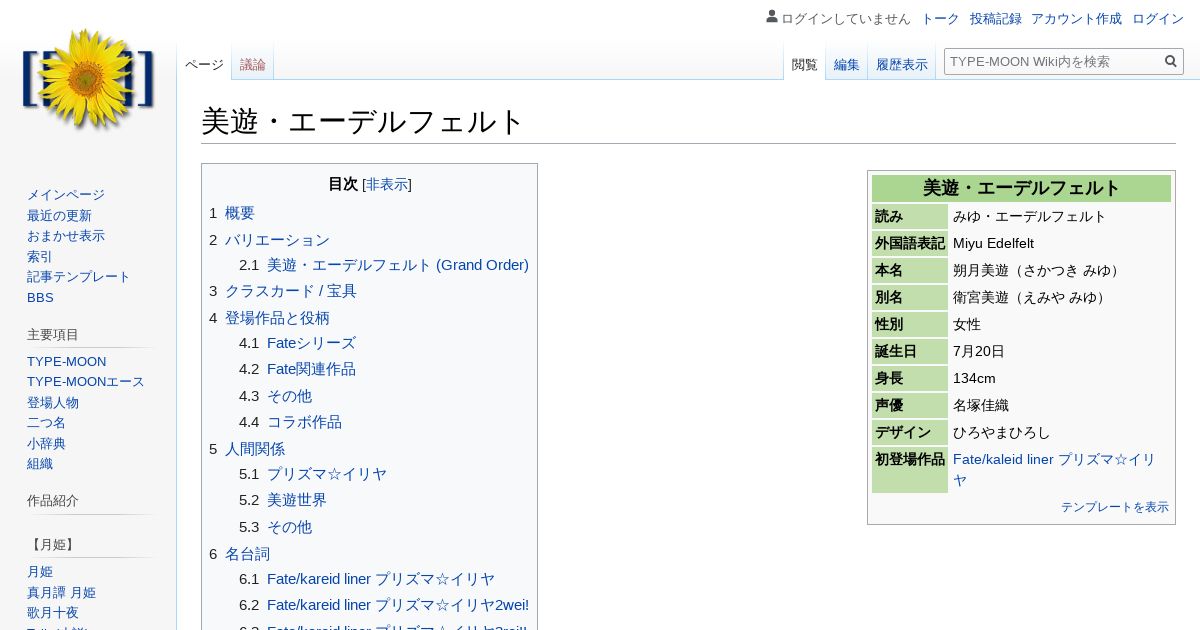Click the infobox value 衛宮美遊（えみや みゆ）
The image size is (1200, 630).
1031,297
